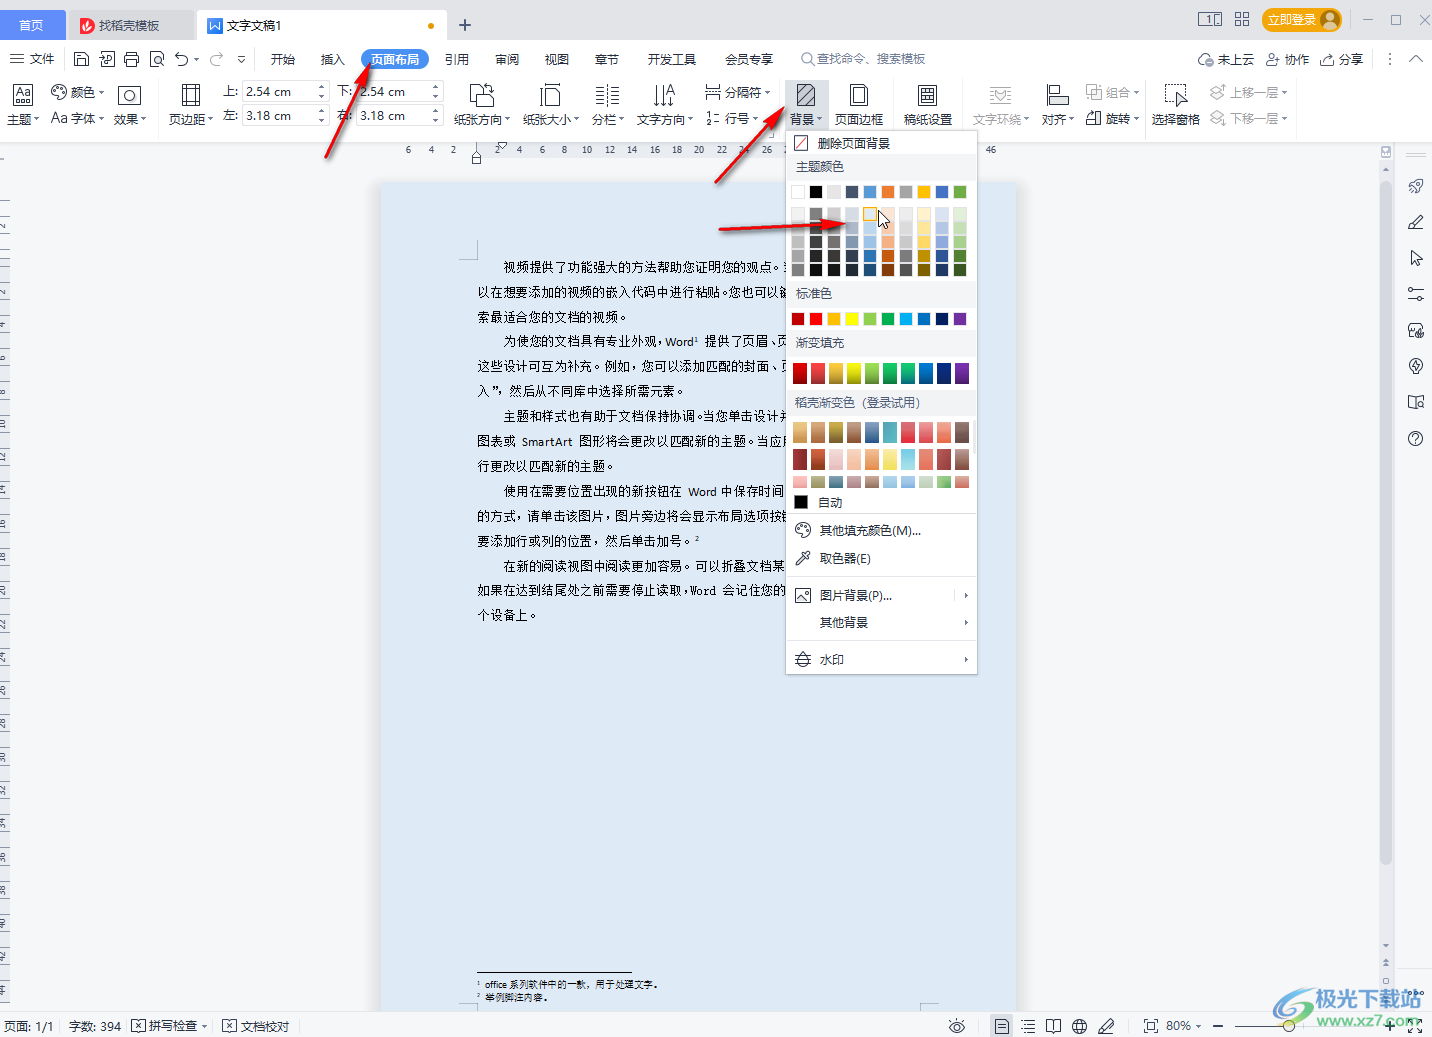The height and width of the screenshot is (1037, 1432).
Task: Open the 稿纸设置 manuscript paper settings
Action: (x=927, y=104)
